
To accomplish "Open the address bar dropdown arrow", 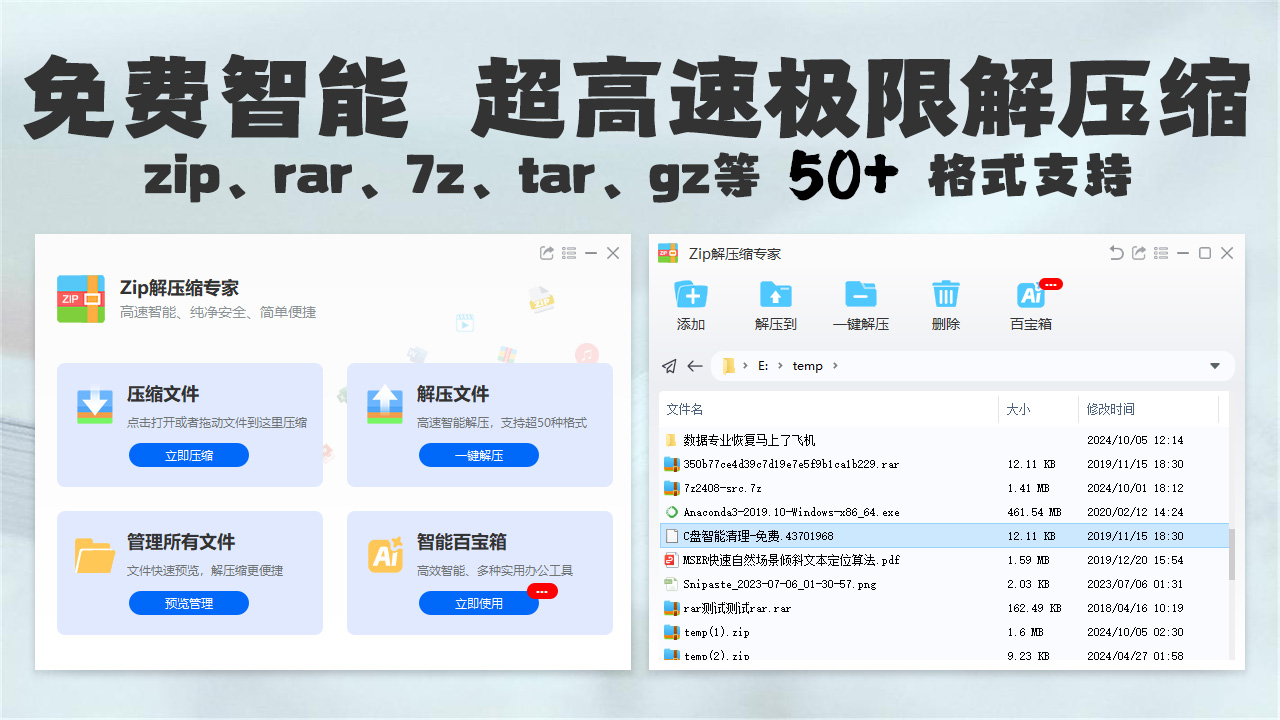I will coord(1216,365).
